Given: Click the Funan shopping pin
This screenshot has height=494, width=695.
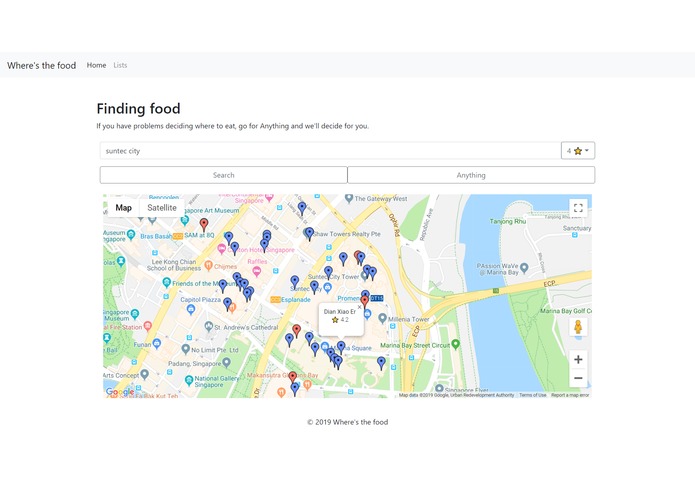Looking at the screenshot, I should (x=156, y=343).
